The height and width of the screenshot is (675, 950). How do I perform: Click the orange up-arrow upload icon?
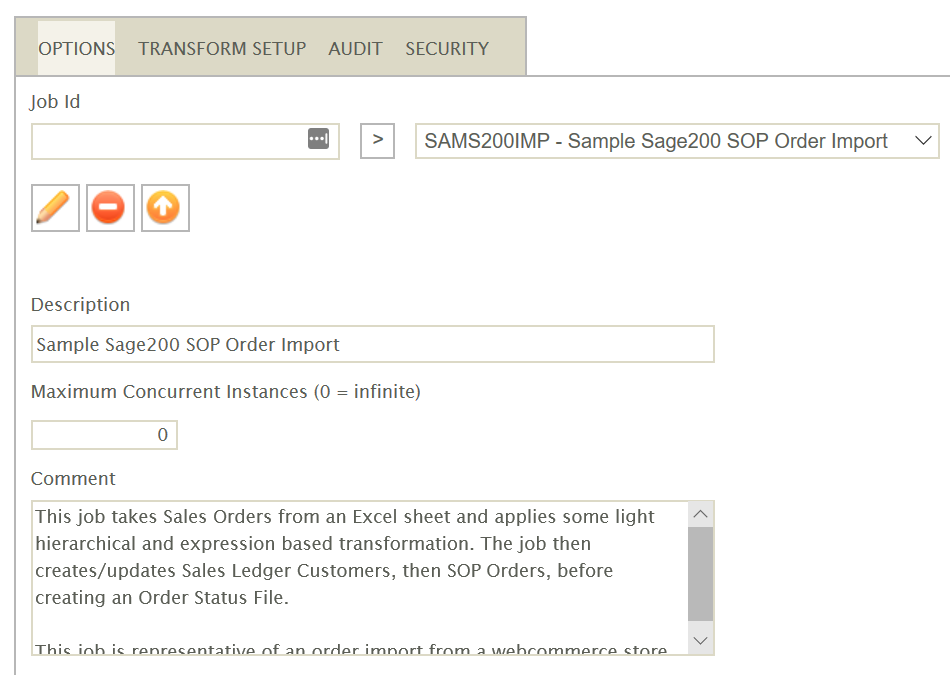[x=165, y=208]
